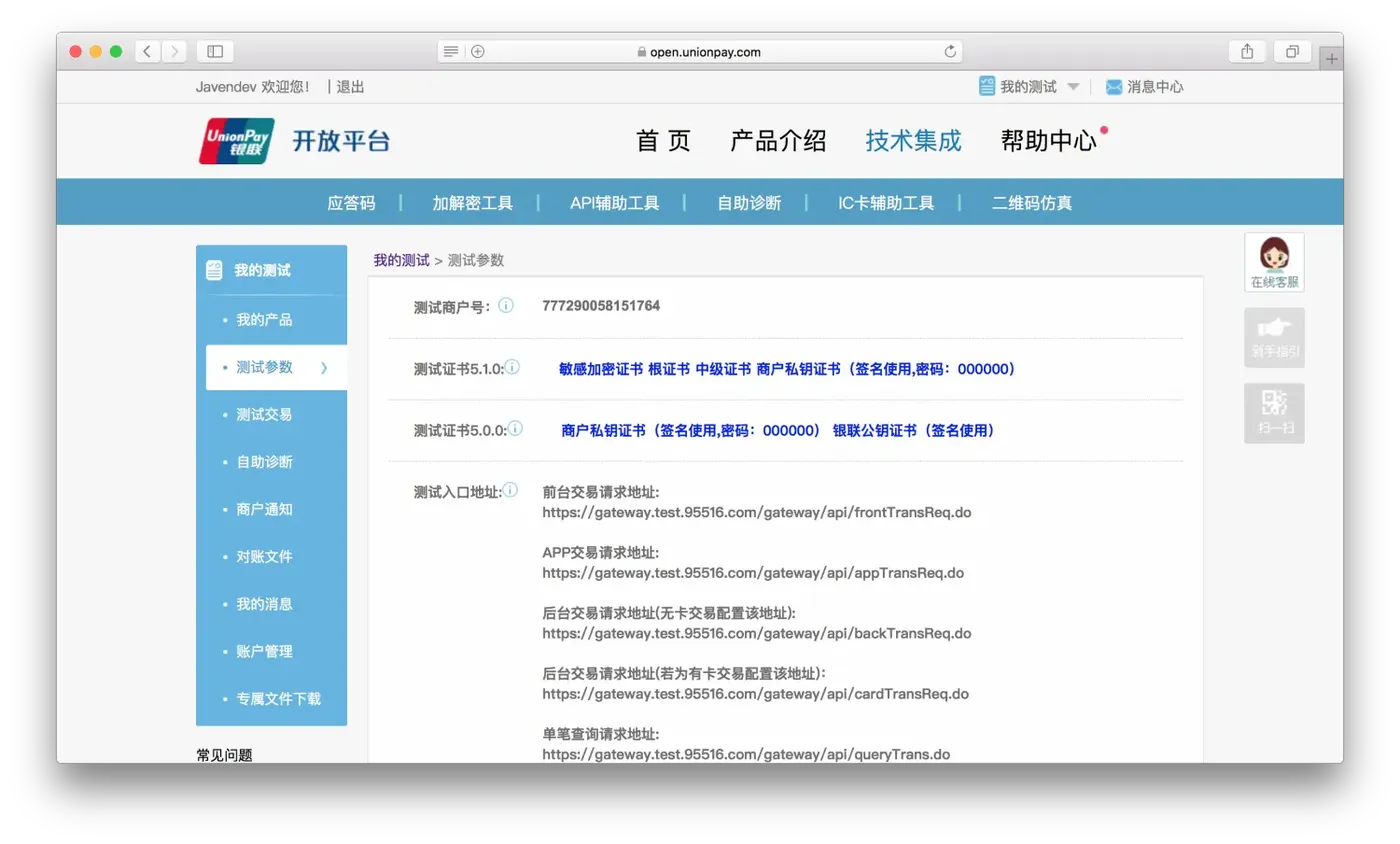This screenshot has width=1400, height=844.
Task: Click the Safari share icon
Action: (1246, 51)
